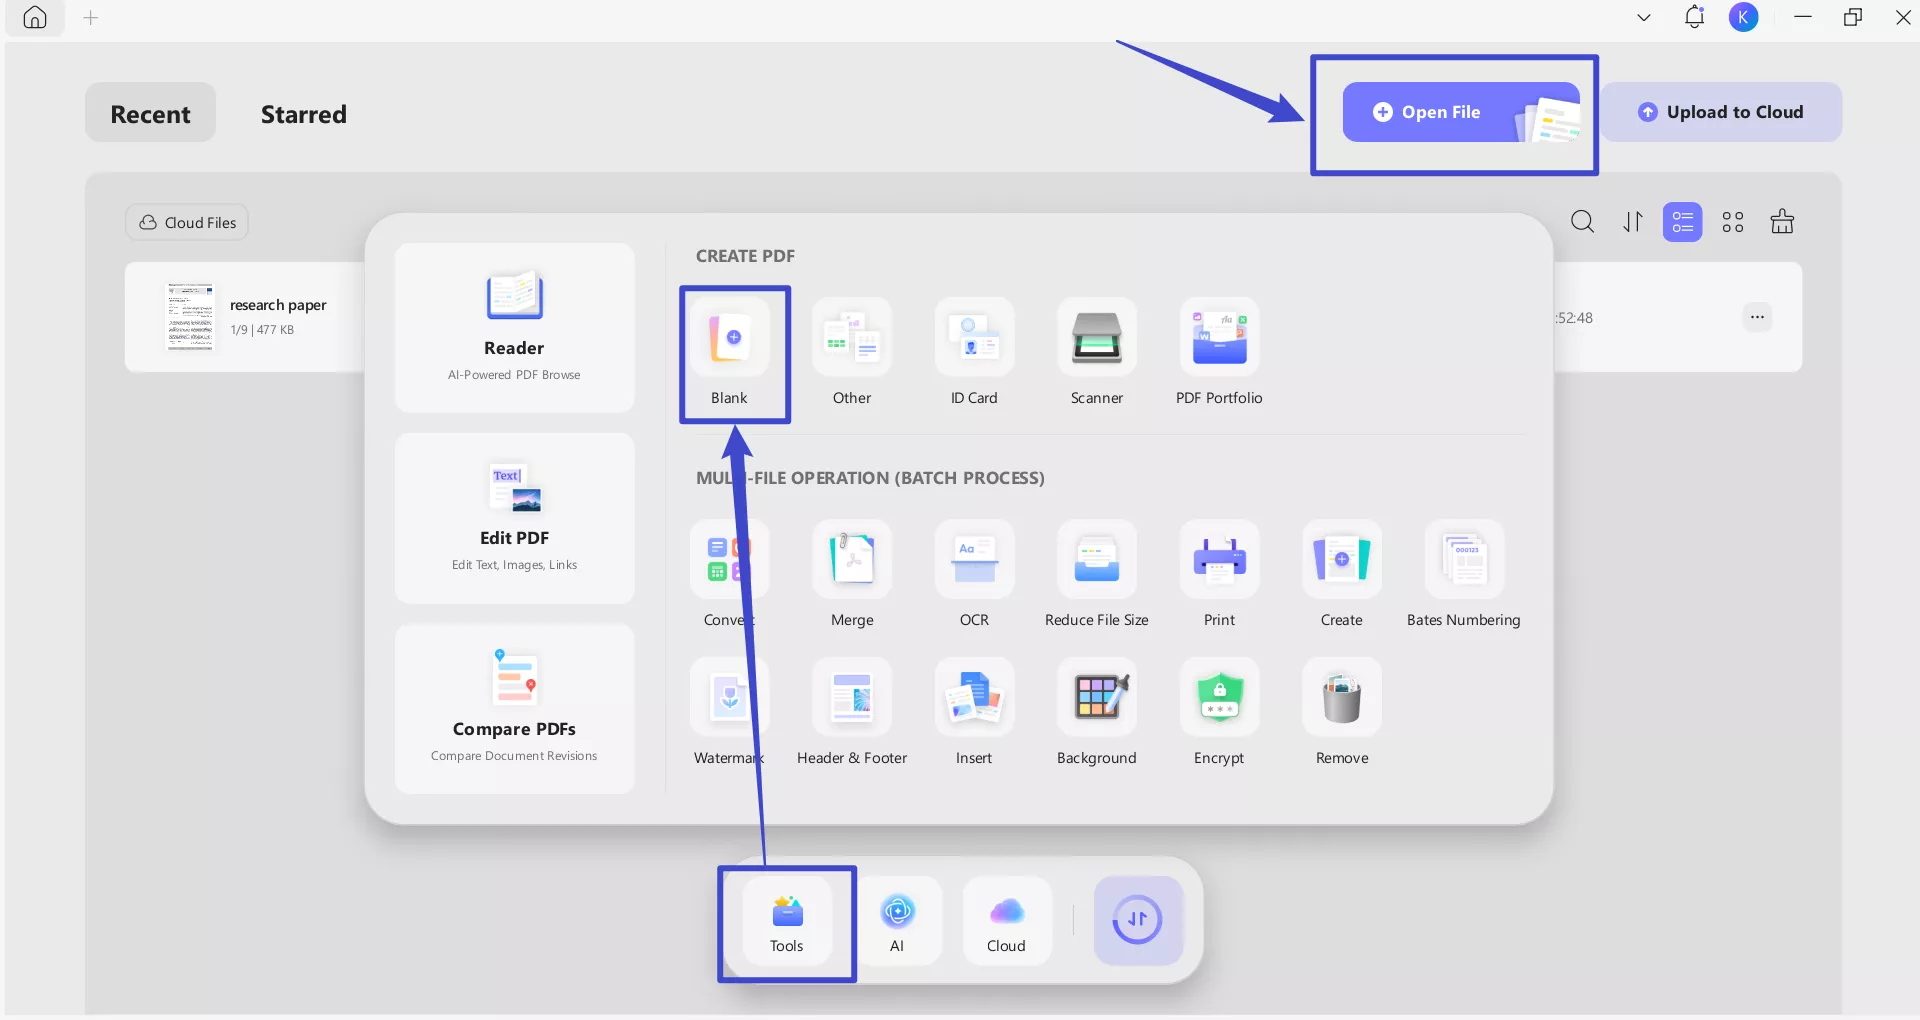Image resolution: width=1920 pixels, height=1020 pixels.
Task: Open the window options chevron dropdown
Action: pos(1642,17)
